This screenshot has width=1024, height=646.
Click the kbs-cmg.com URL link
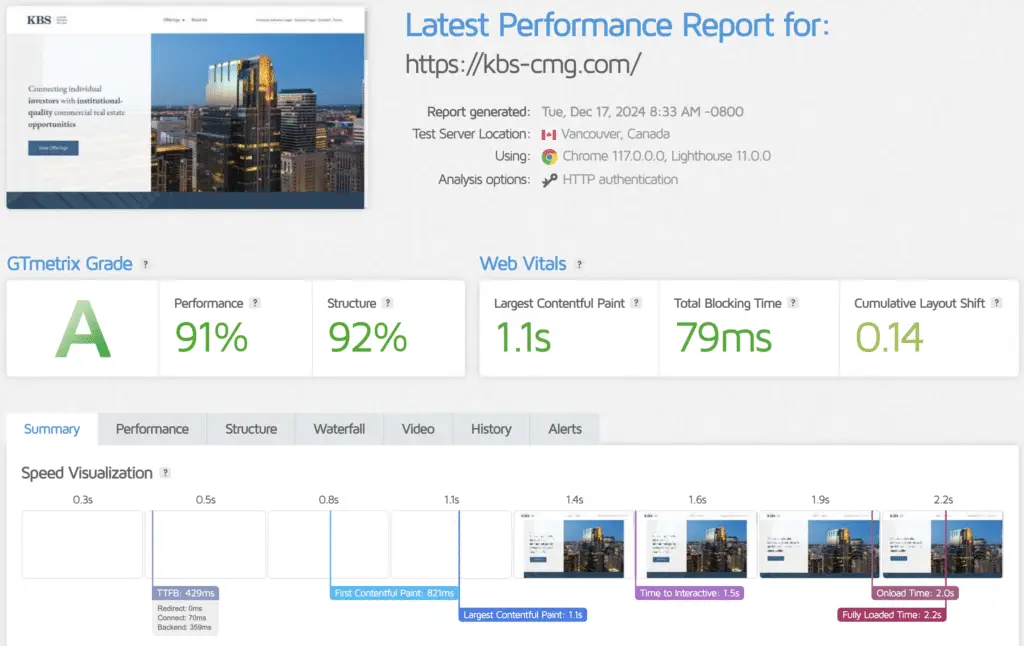tap(523, 64)
